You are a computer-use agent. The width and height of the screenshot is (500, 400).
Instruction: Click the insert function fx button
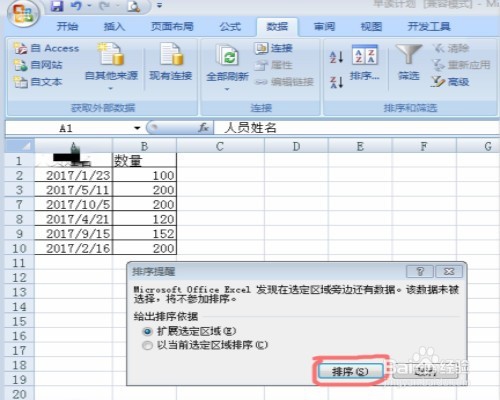click(203, 128)
